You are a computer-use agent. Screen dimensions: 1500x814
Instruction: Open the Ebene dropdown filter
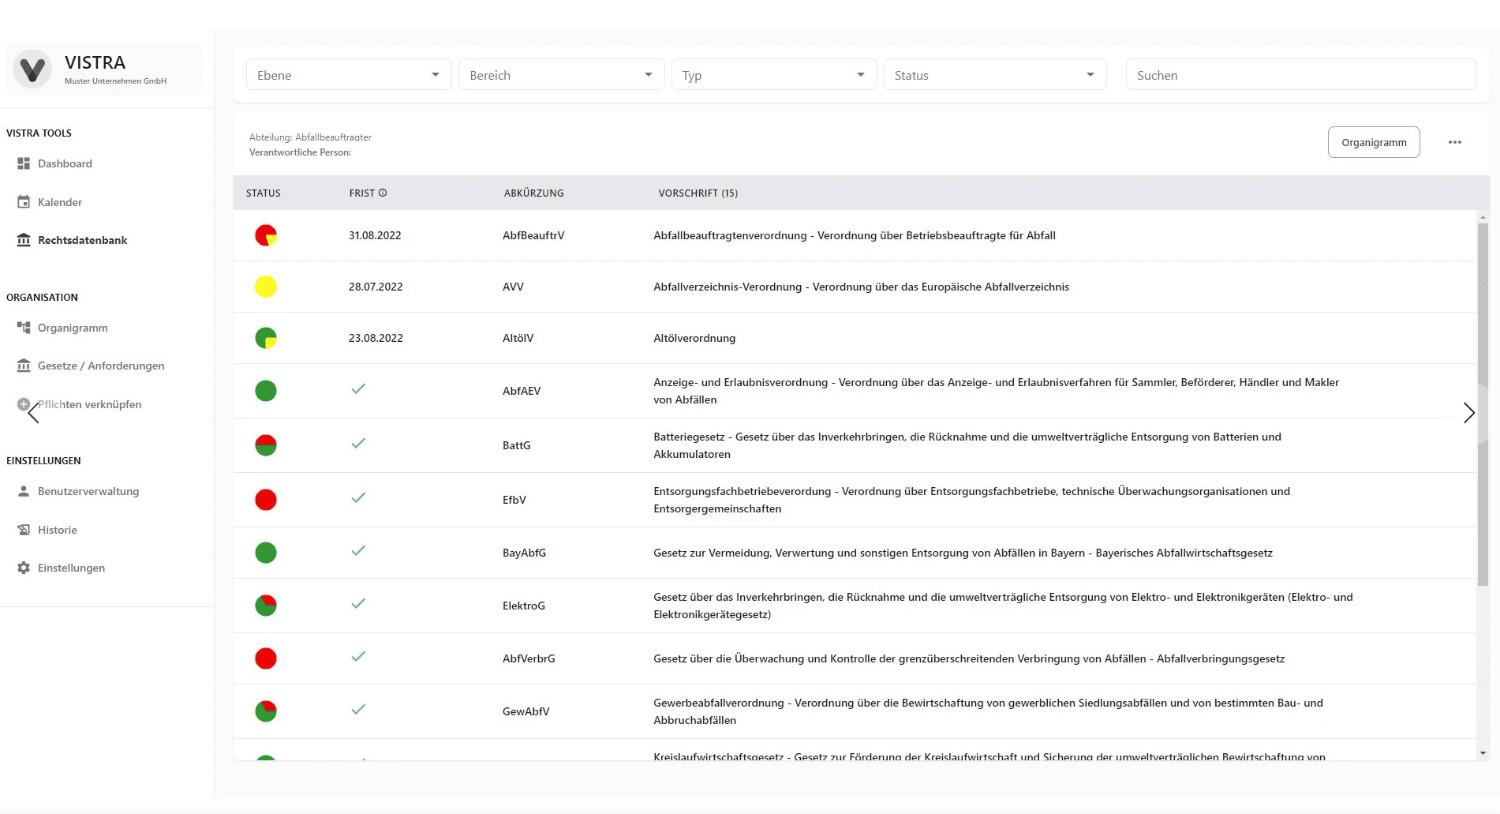tap(349, 75)
